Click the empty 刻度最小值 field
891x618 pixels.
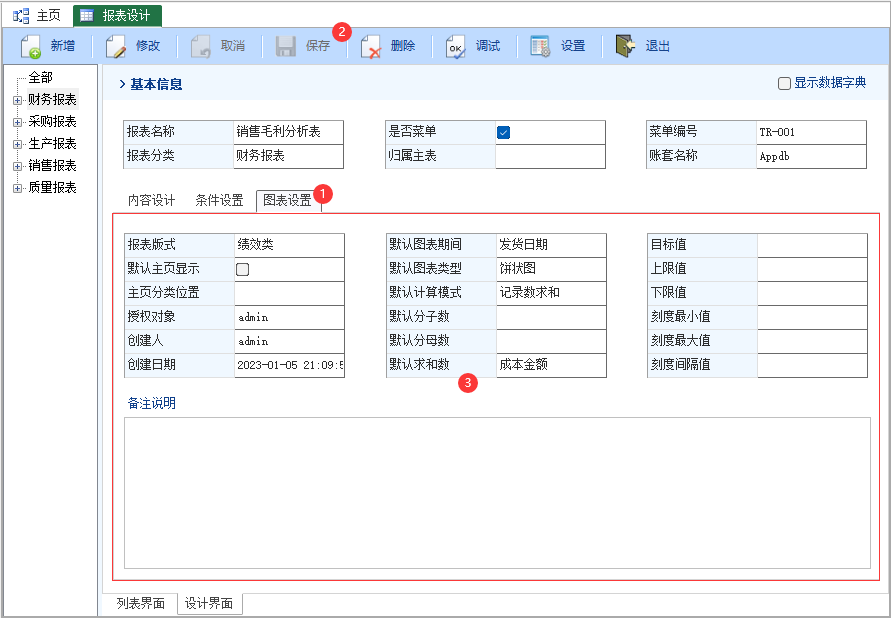812,317
